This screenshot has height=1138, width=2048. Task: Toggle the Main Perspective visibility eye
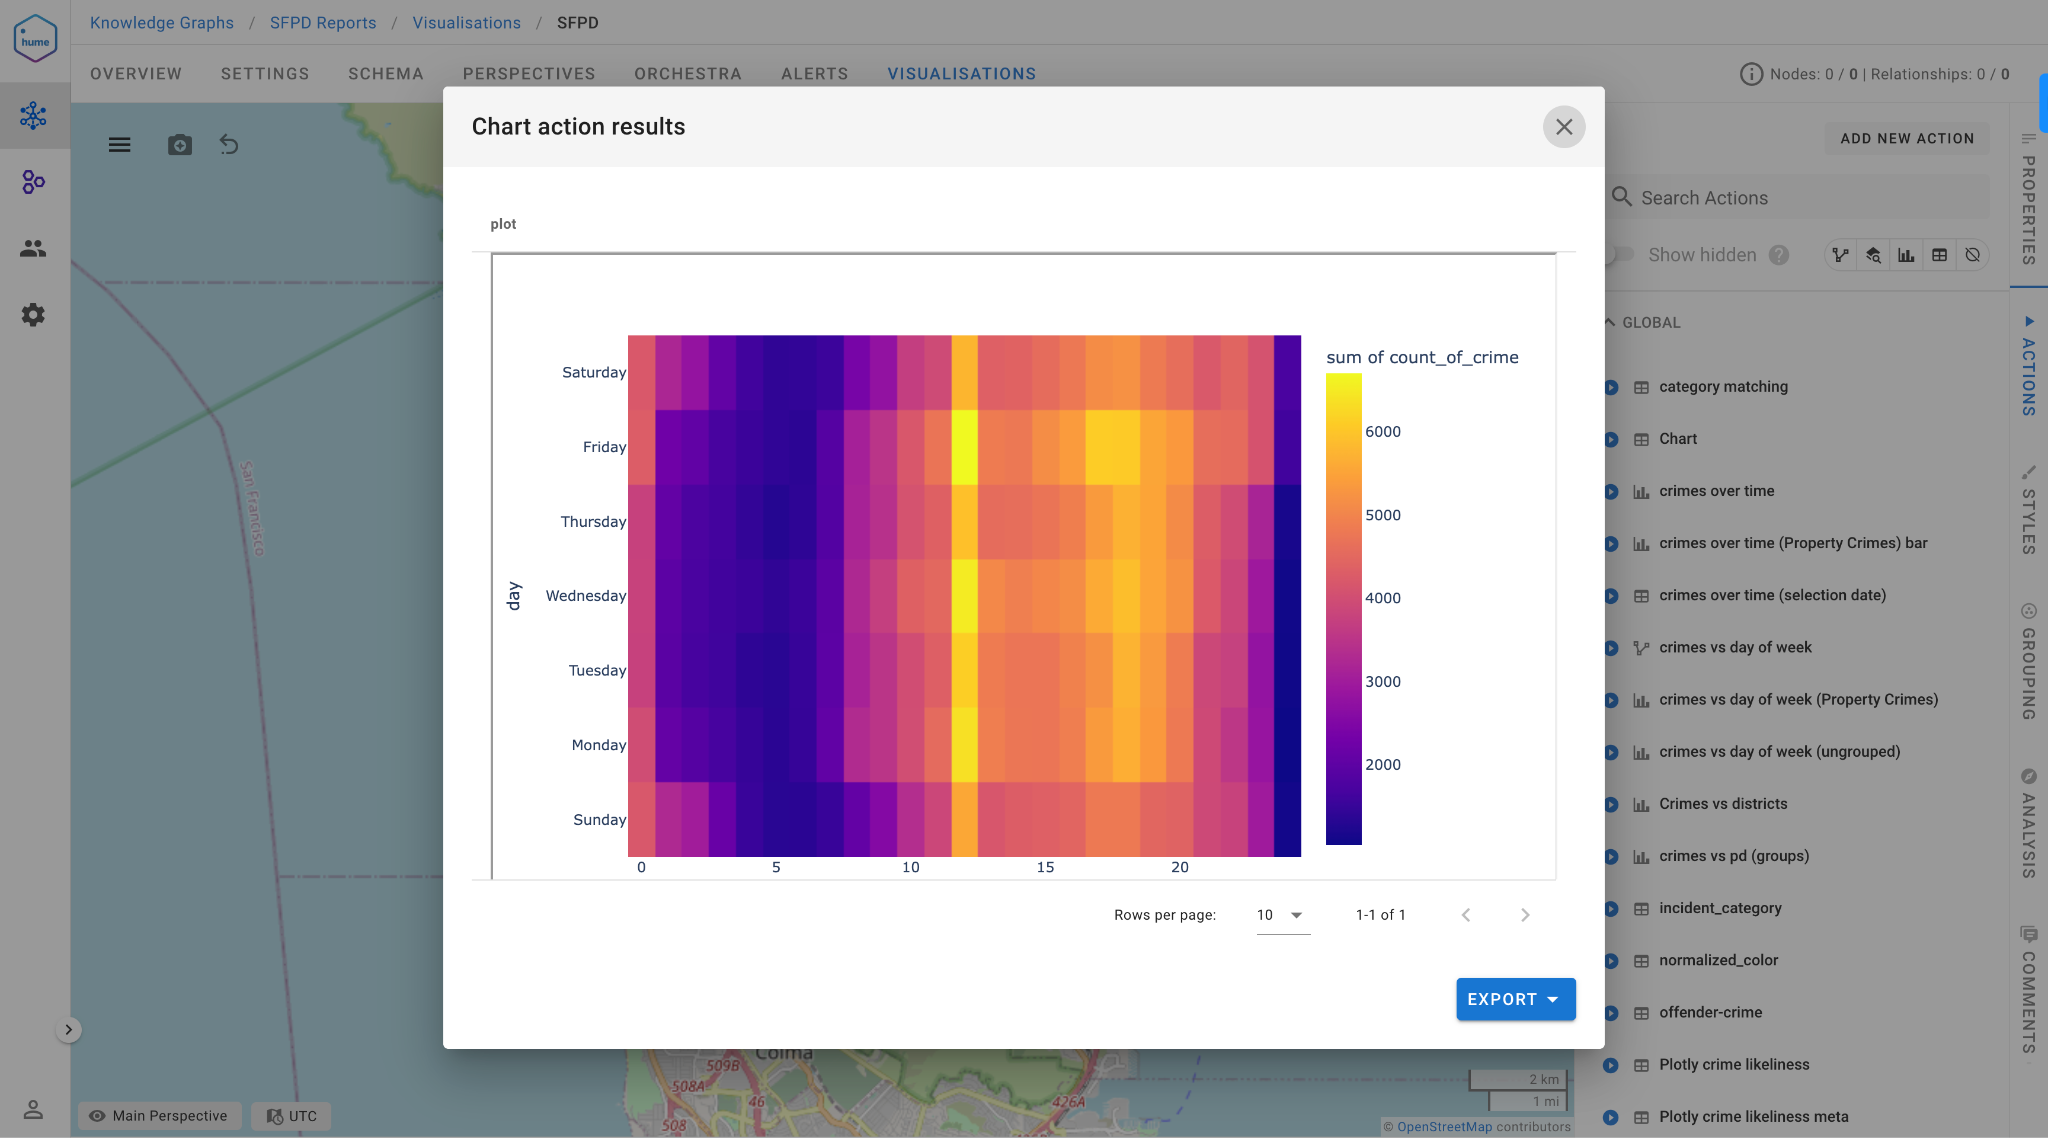(x=97, y=1116)
